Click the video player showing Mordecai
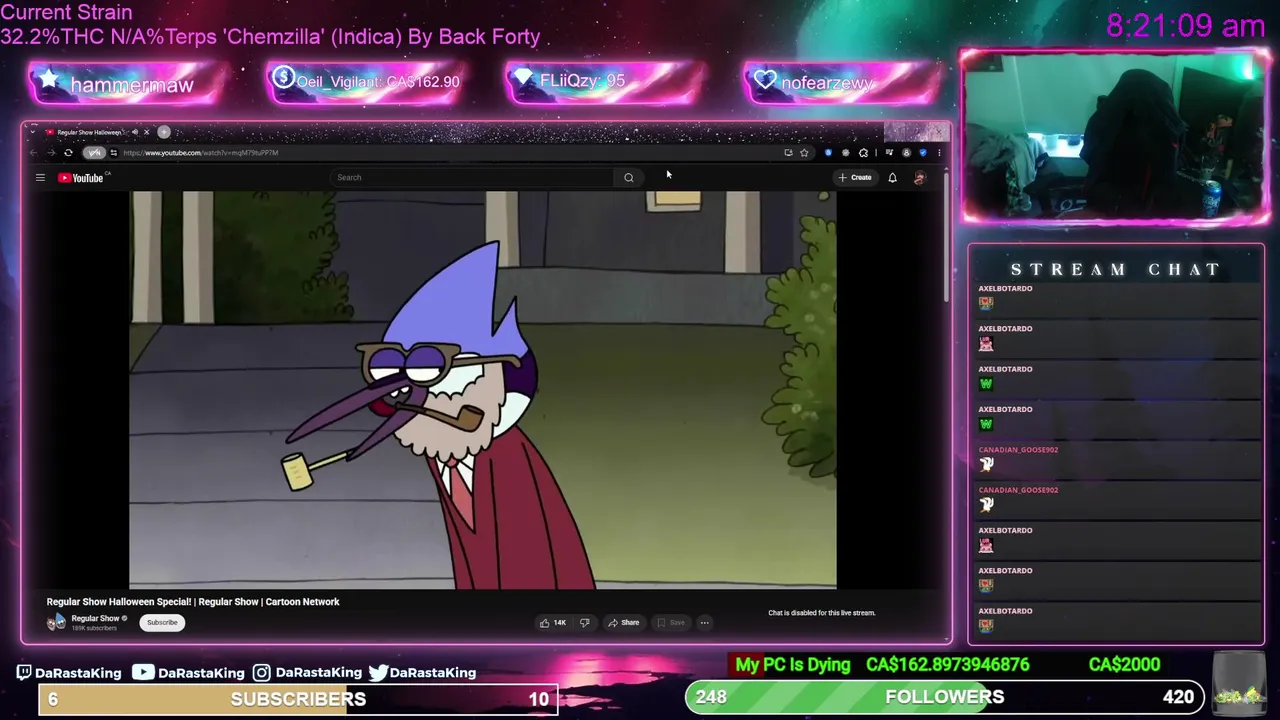The height and width of the screenshot is (720, 1280). click(482, 390)
